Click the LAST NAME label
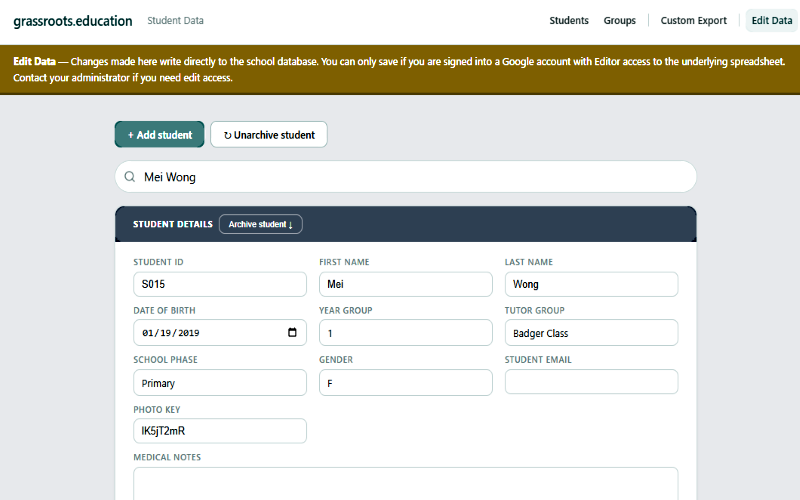800x500 pixels. (x=529, y=262)
